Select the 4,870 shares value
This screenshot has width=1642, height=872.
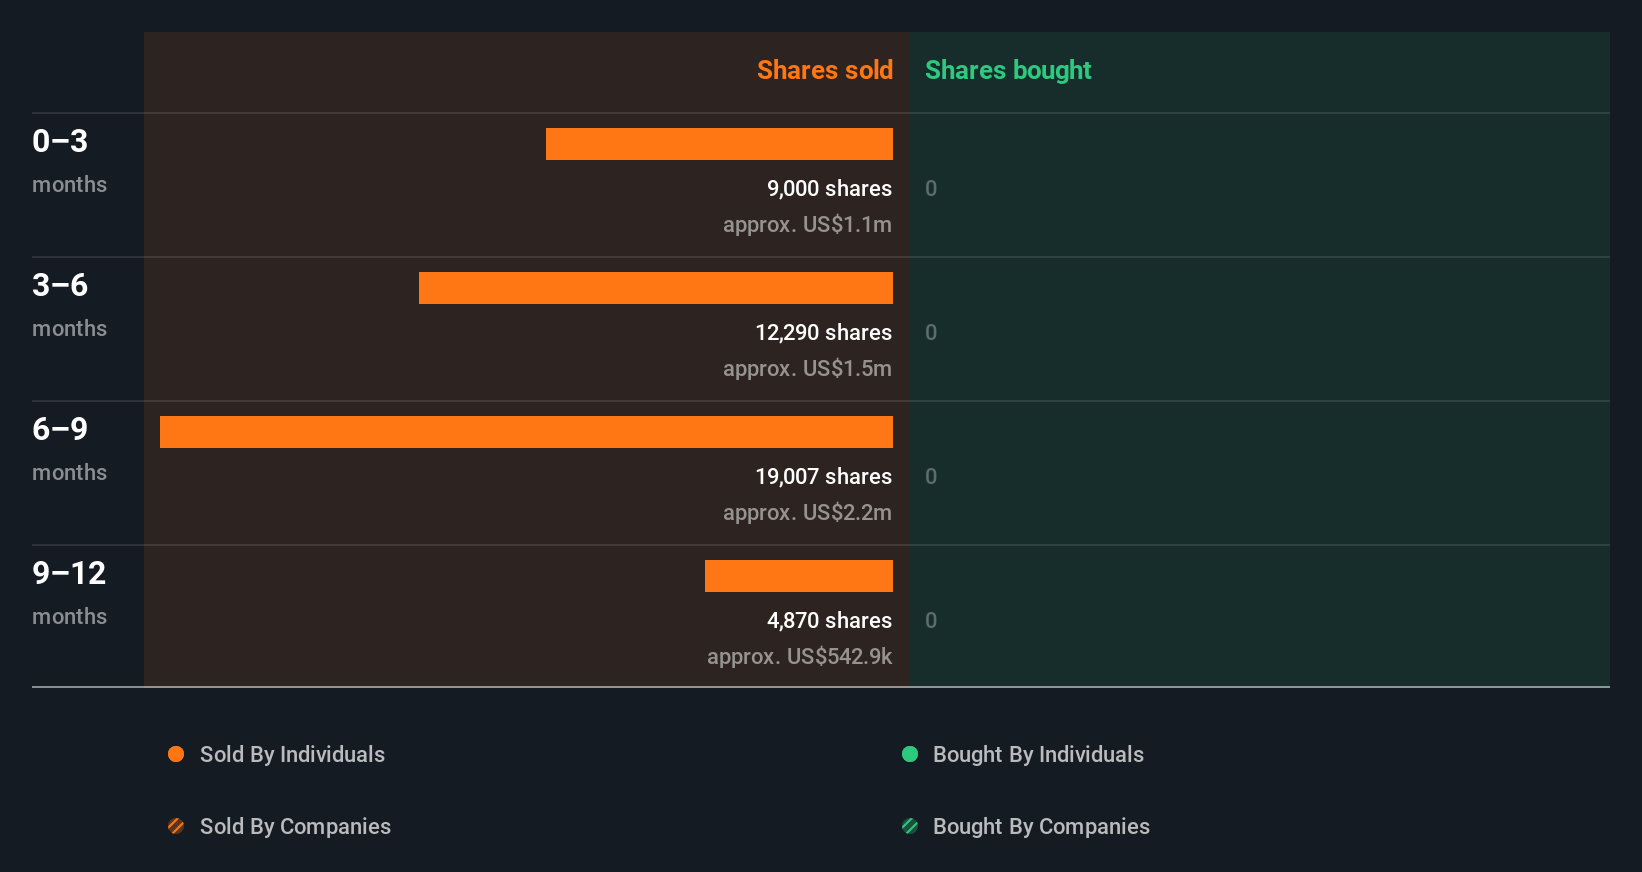coord(829,621)
